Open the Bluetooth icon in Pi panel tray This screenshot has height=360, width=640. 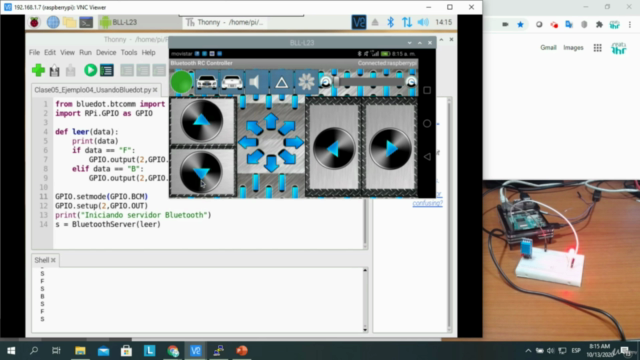coord(391,22)
